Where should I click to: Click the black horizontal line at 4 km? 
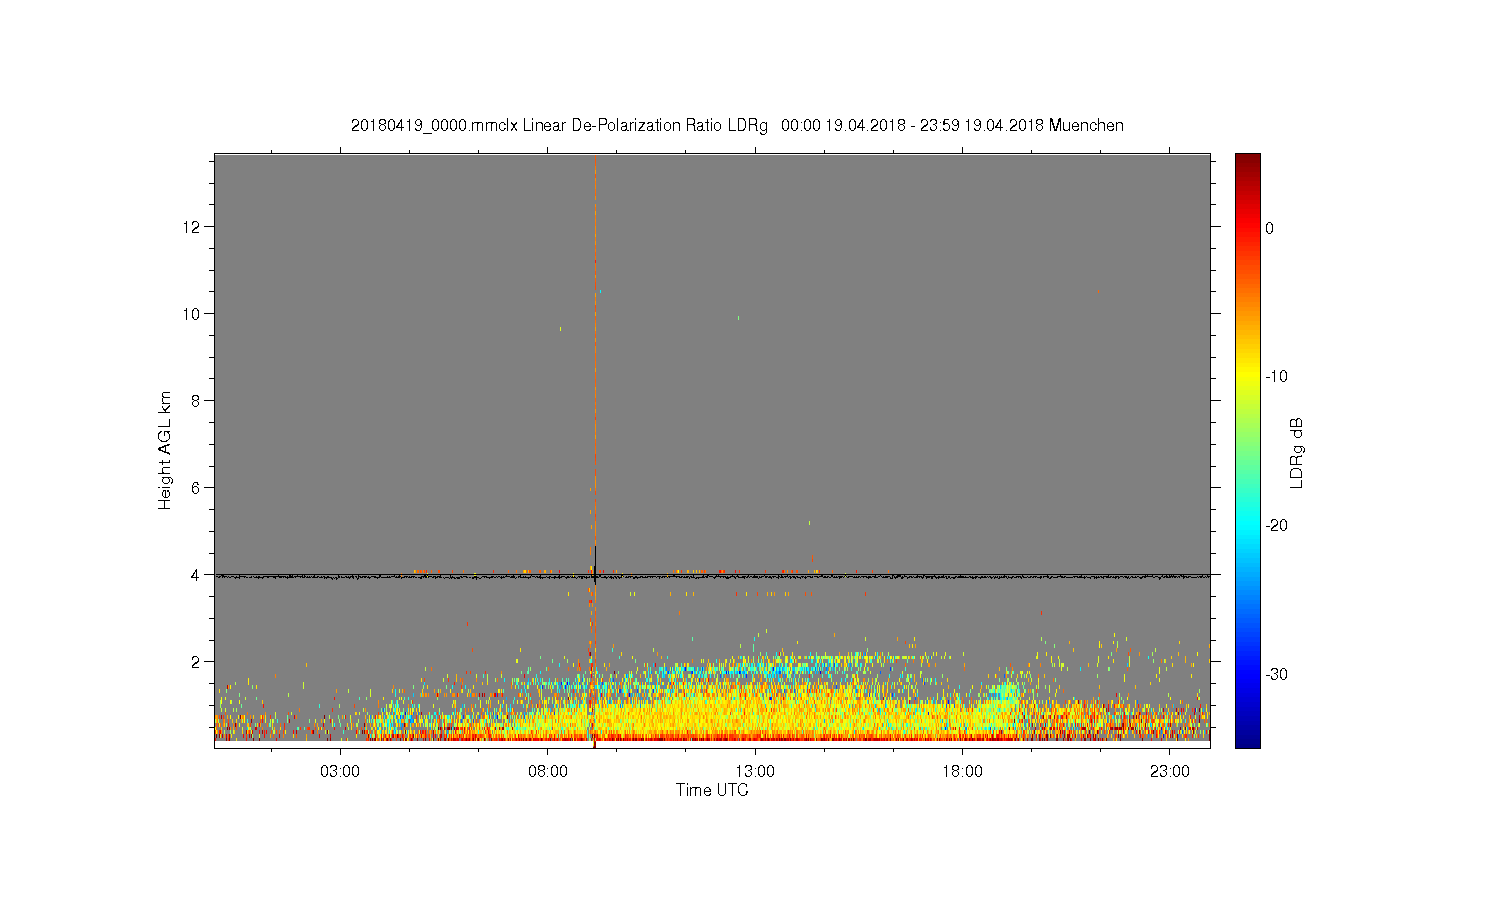(712, 576)
